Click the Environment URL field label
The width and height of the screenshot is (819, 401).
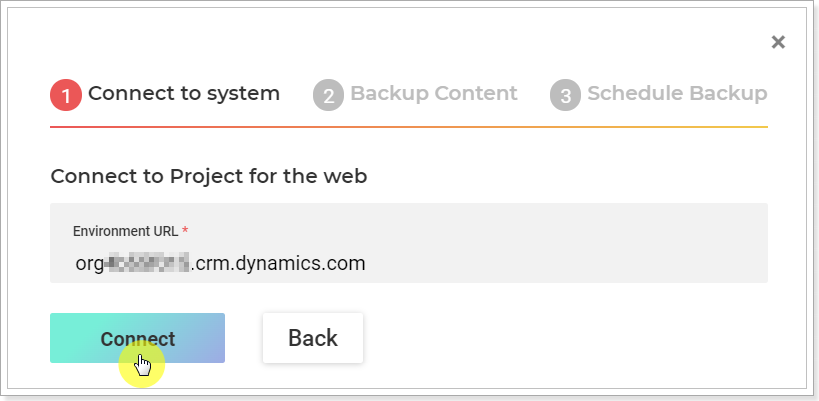coord(125,231)
